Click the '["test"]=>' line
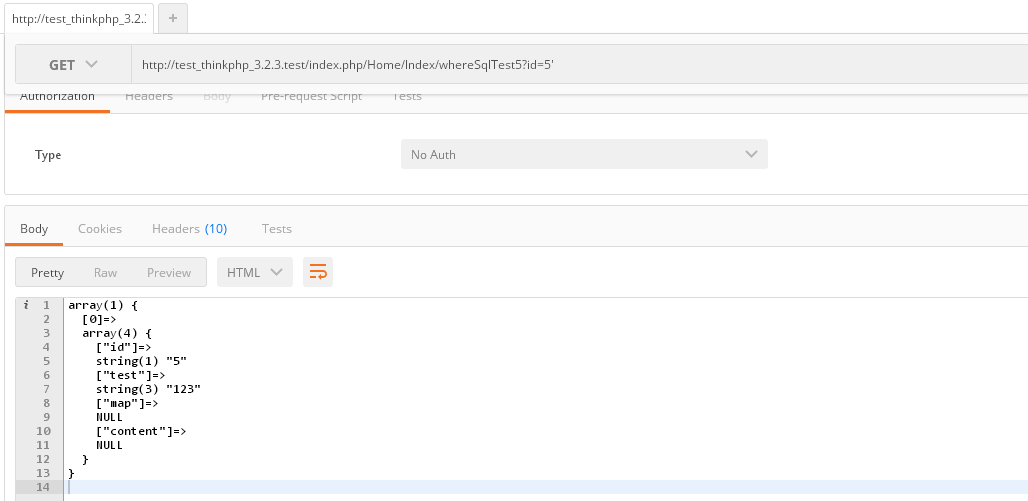Image resolution: width=1028 pixels, height=501 pixels. coord(130,375)
